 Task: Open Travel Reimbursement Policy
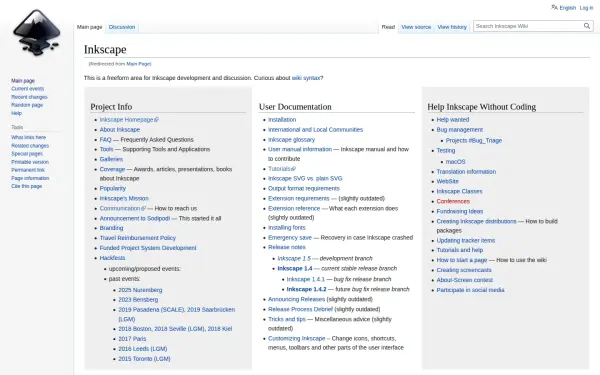coord(138,238)
